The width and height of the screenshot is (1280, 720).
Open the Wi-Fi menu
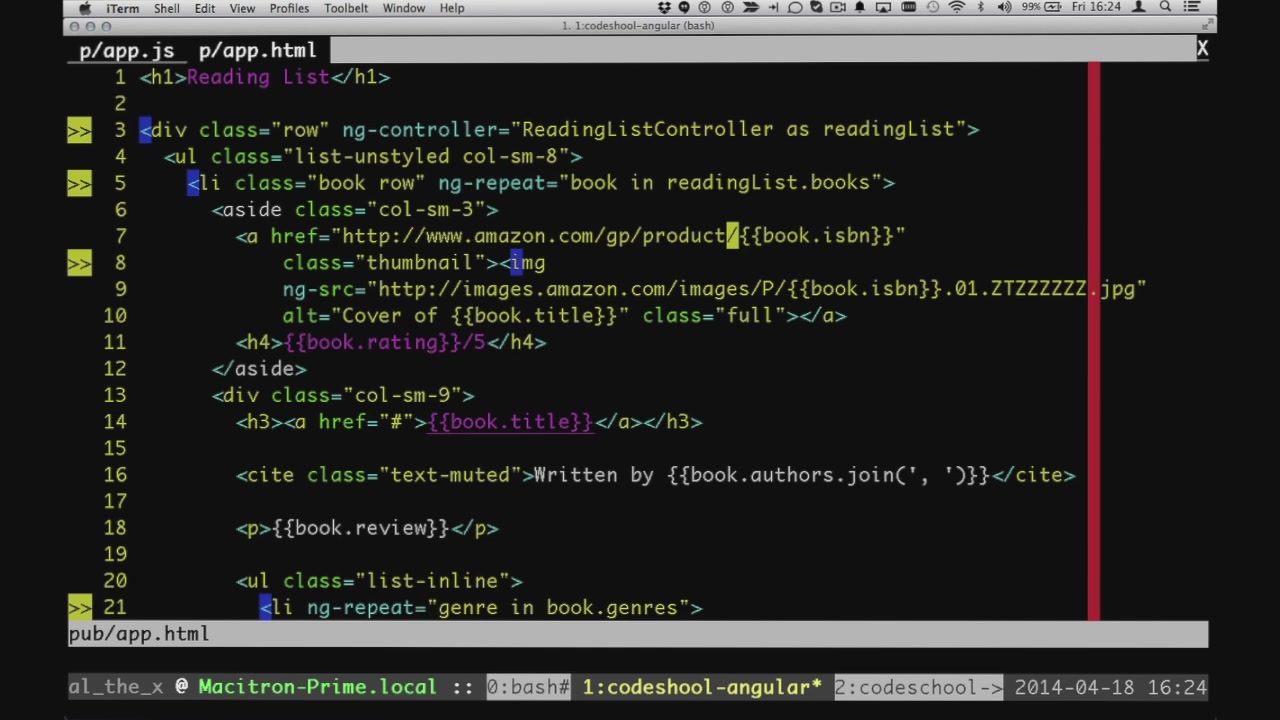click(956, 8)
